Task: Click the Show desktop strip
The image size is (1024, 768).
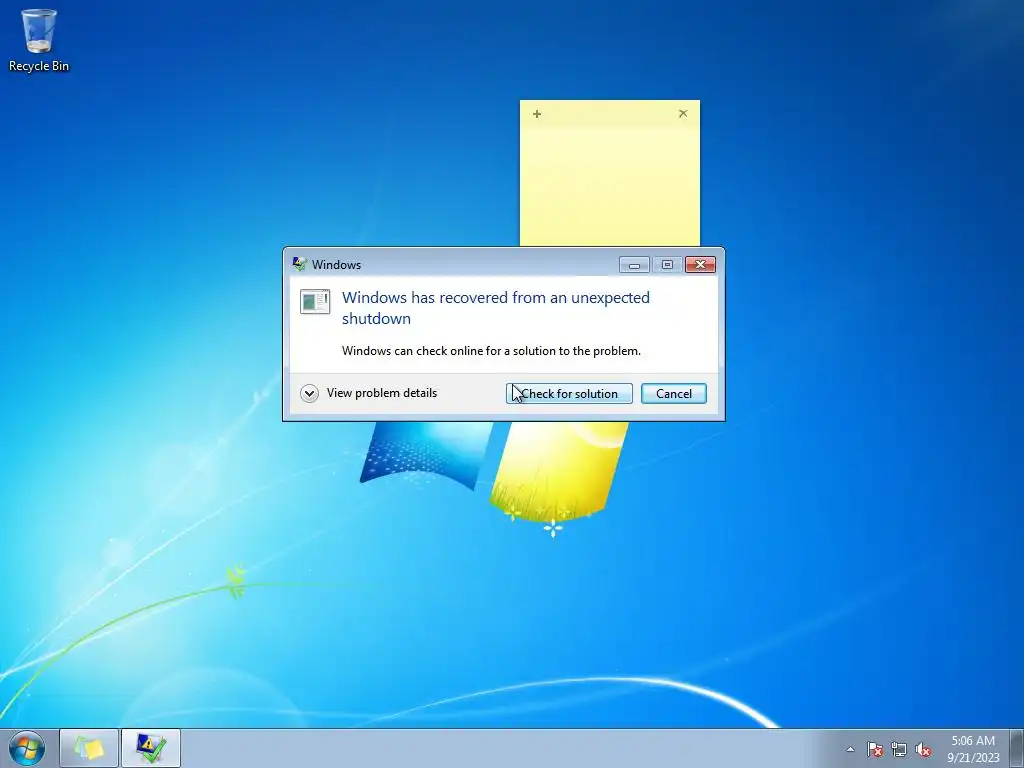Action: click(x=1017, y=748)
